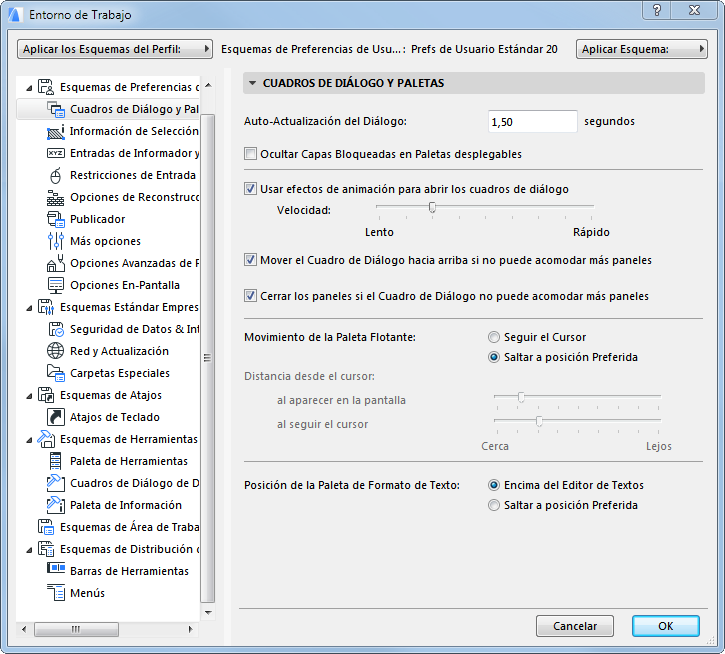The height and width of the screenshot is (654, 725).
Task: Collapse Esquemas de Herramientas tree node
Action: pos(29,439)
